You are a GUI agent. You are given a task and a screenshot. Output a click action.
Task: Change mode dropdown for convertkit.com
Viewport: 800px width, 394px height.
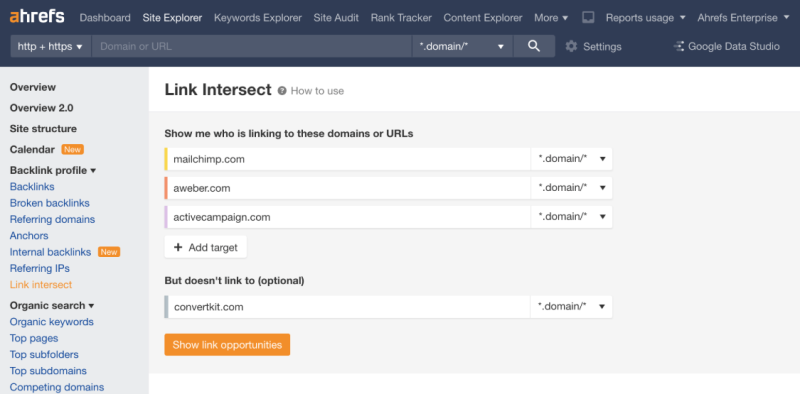coord(571,307)
